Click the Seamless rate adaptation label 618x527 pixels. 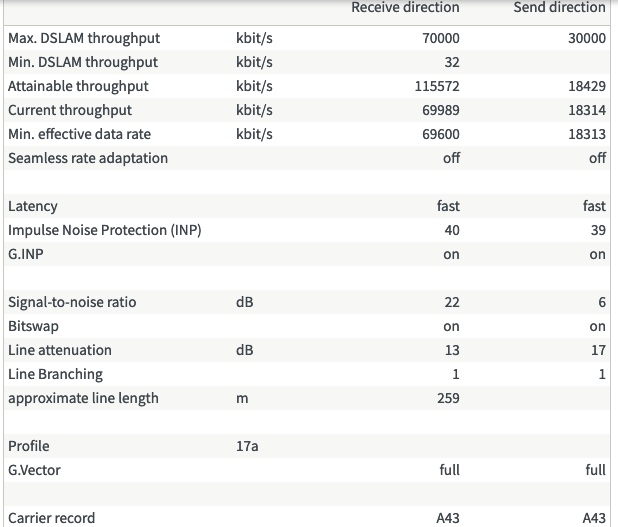[x=88, y=158]
